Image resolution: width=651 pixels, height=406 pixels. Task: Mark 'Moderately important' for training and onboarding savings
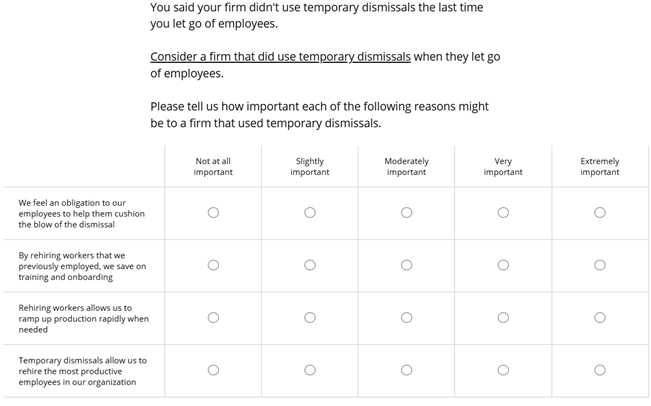point(406,265)
